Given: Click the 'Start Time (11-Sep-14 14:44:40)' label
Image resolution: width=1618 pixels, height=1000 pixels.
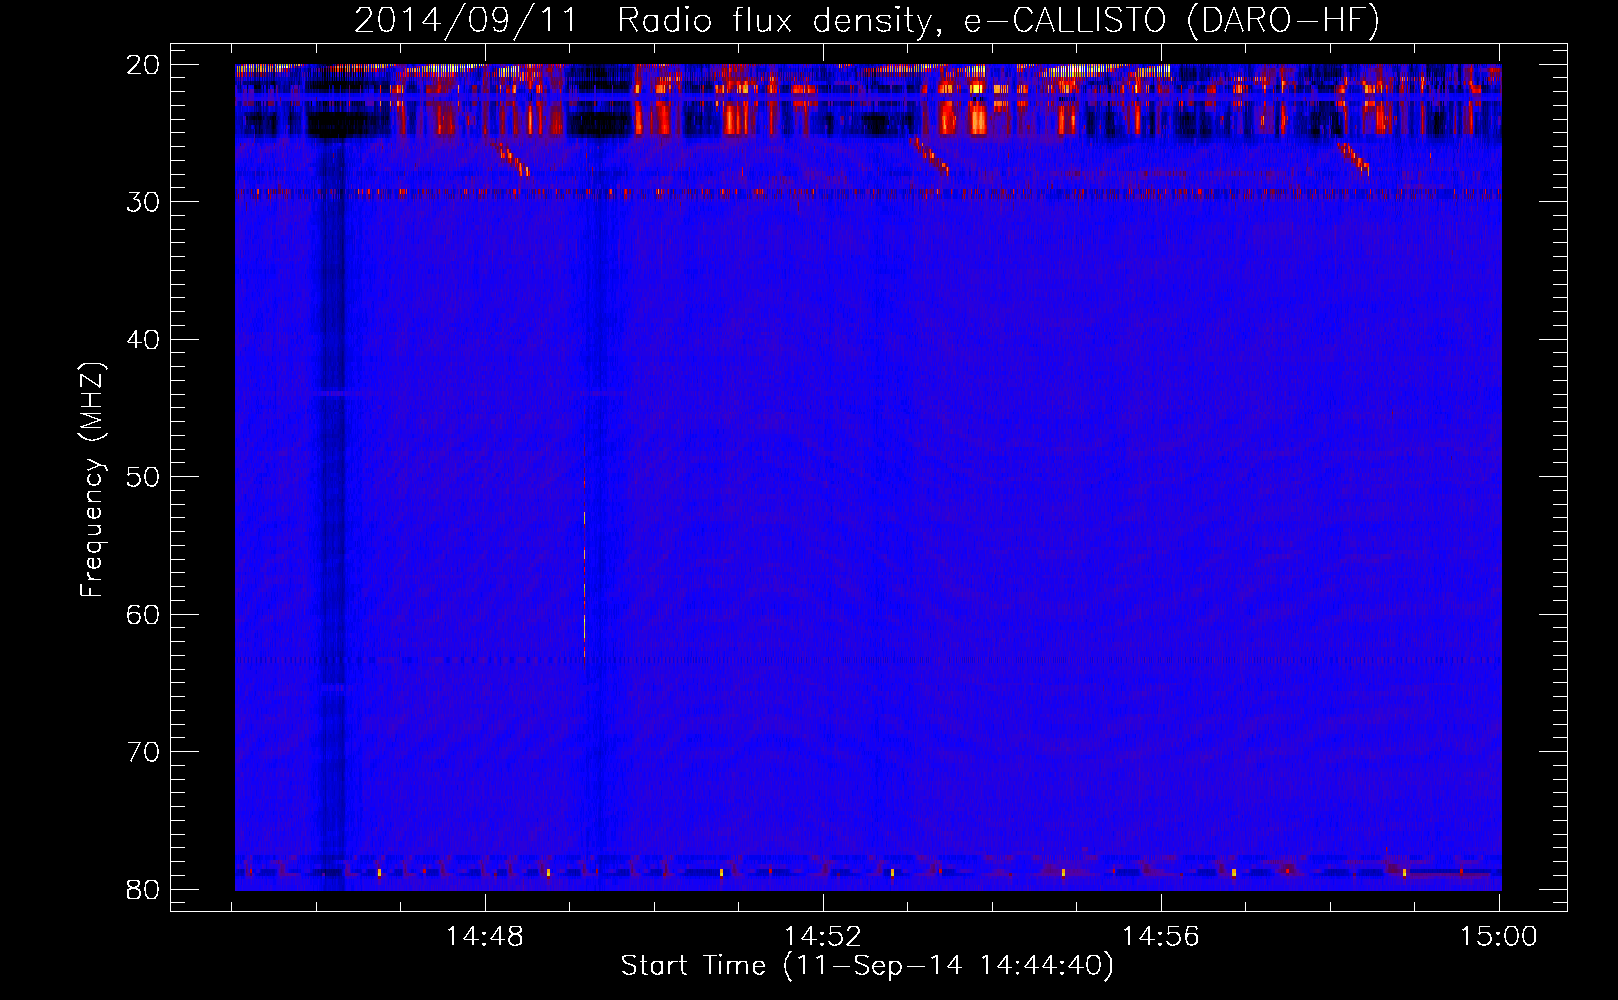Looking at the screenshot, I should coord(867,966).
